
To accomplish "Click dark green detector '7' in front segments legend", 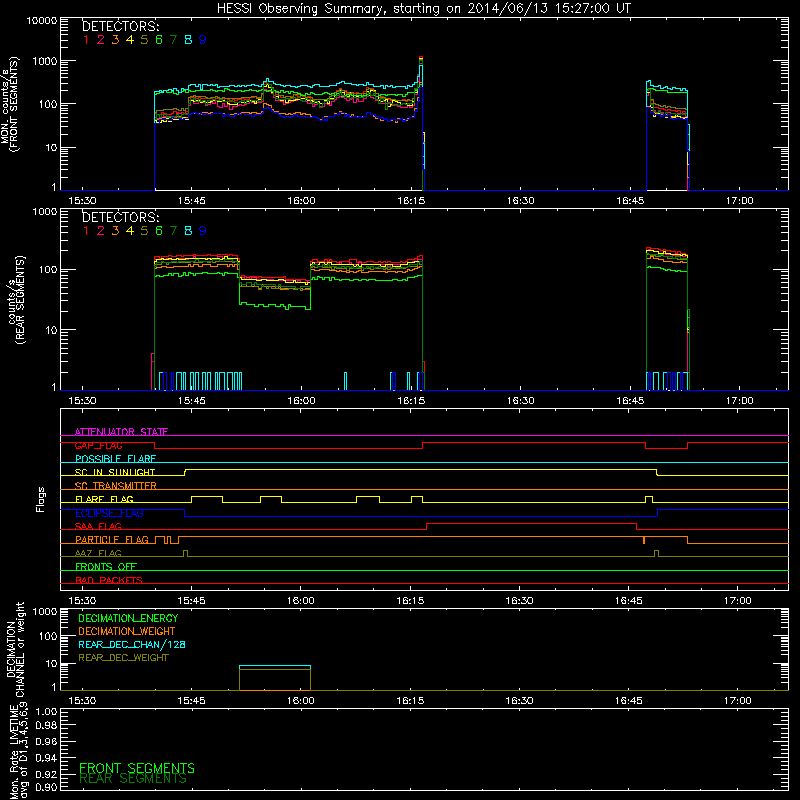I will tap(173, 40).
